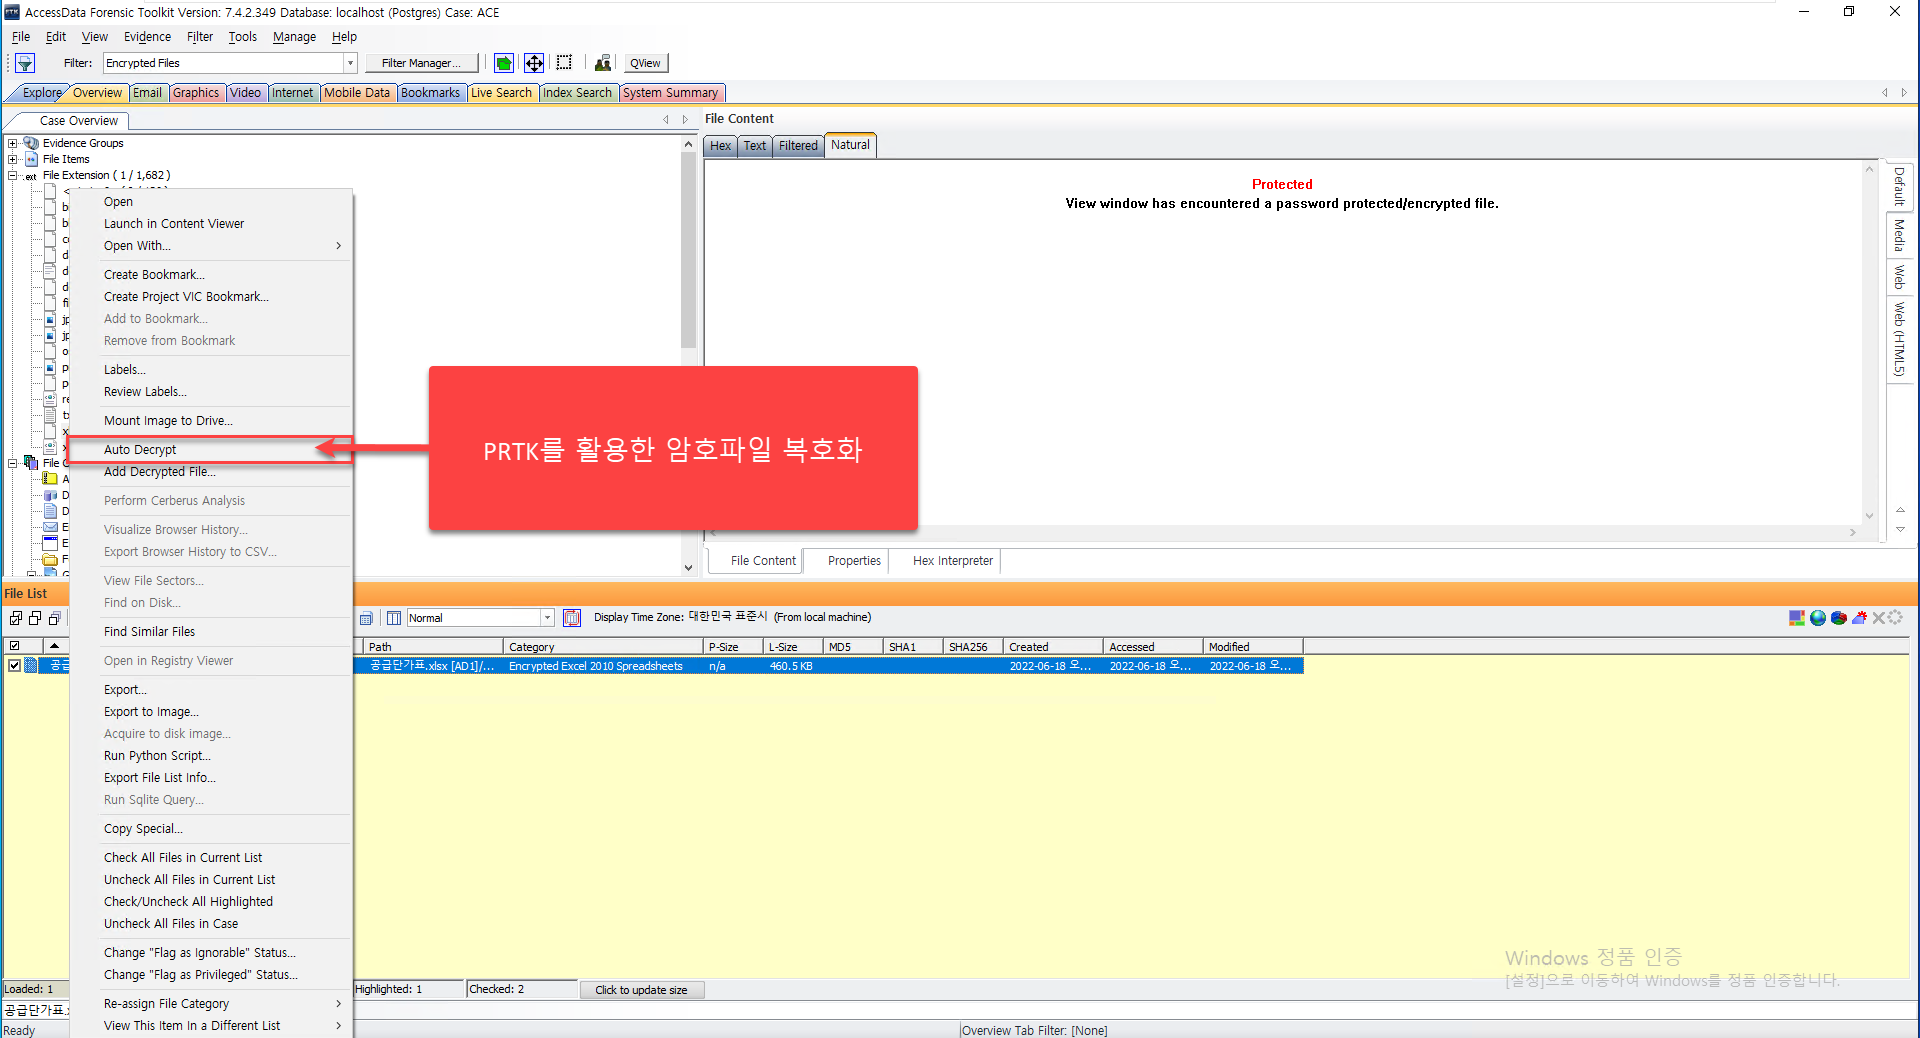Screen dimensions: 1920x1038
Task: Open the Normal column template dropdown
Action: tap(547, 618)
